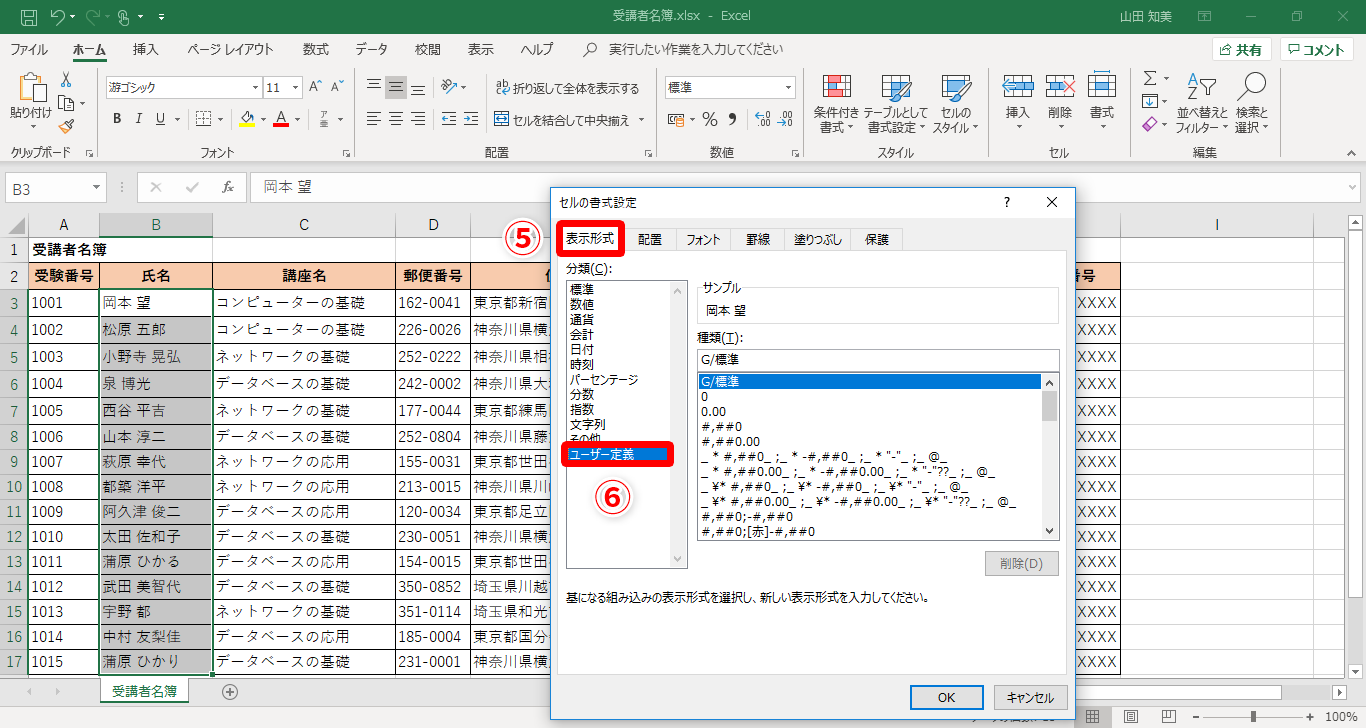Expand the font color dropdown arrow
This screenshot has height=728, width=1366.
point(296,119)
